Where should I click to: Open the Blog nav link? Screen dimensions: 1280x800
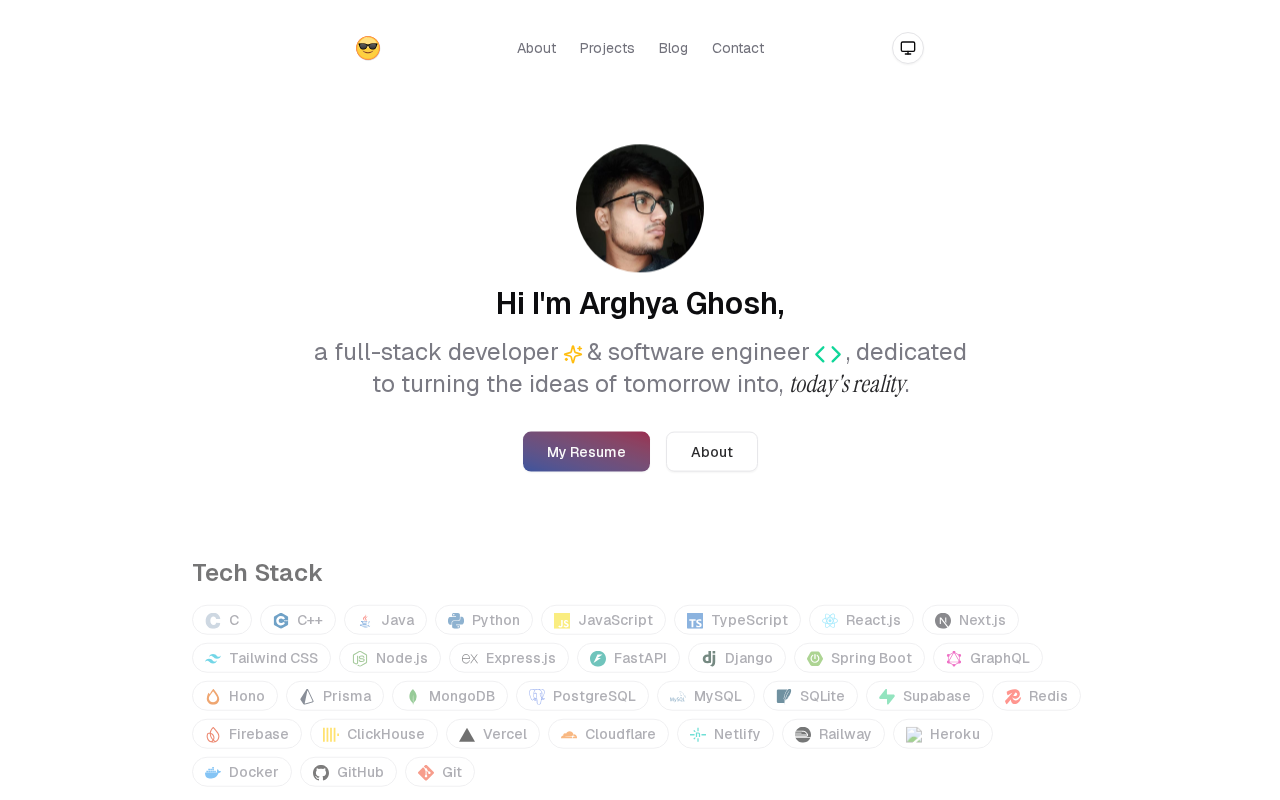673,48
